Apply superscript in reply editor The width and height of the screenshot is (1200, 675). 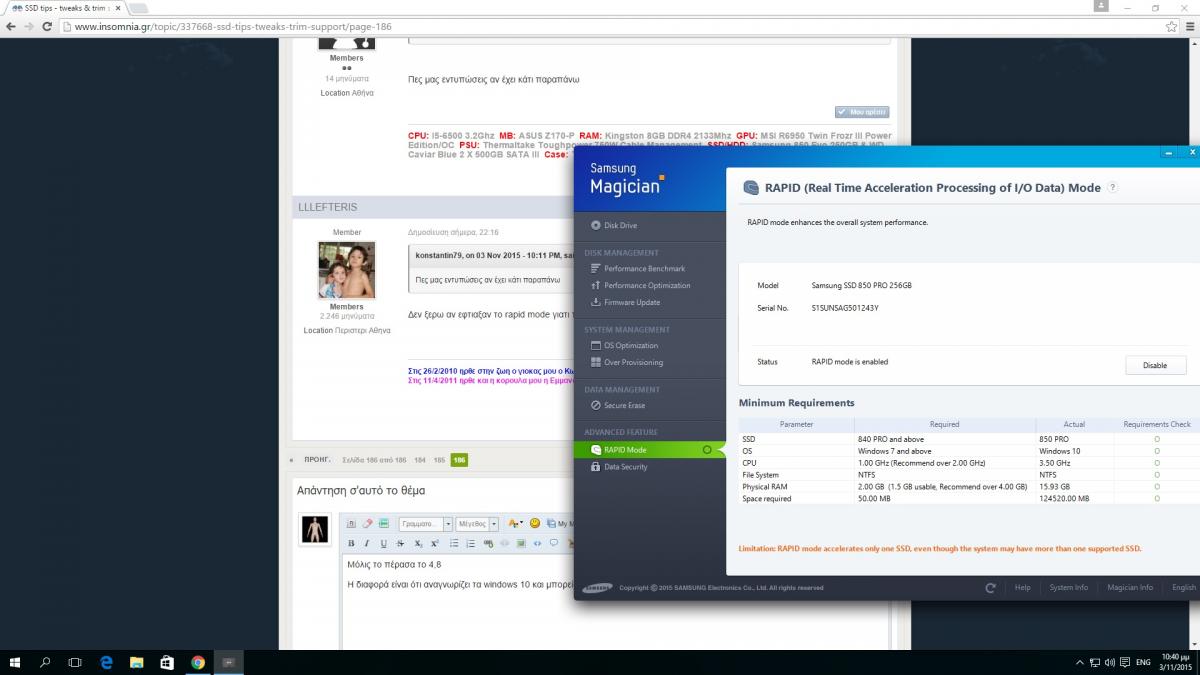(x=434, y=543)
